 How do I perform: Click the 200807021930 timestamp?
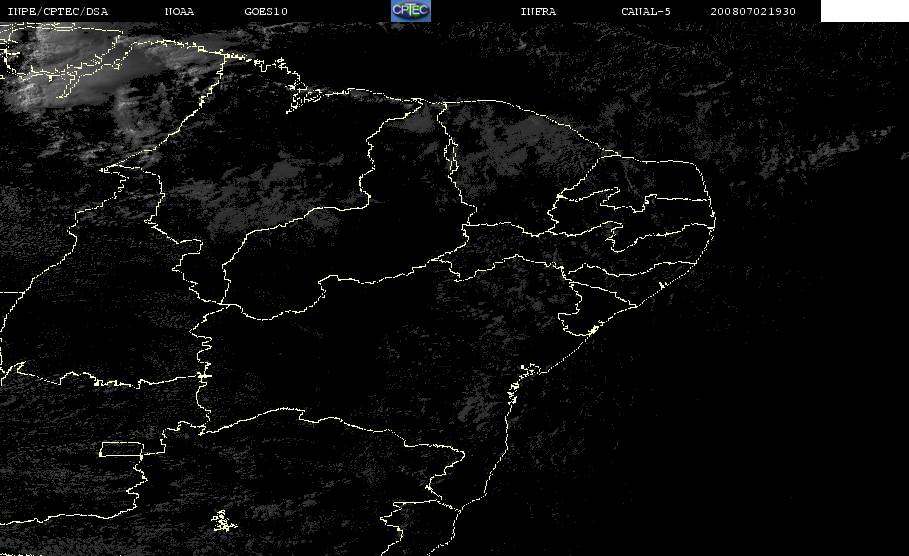pos(753,11)
